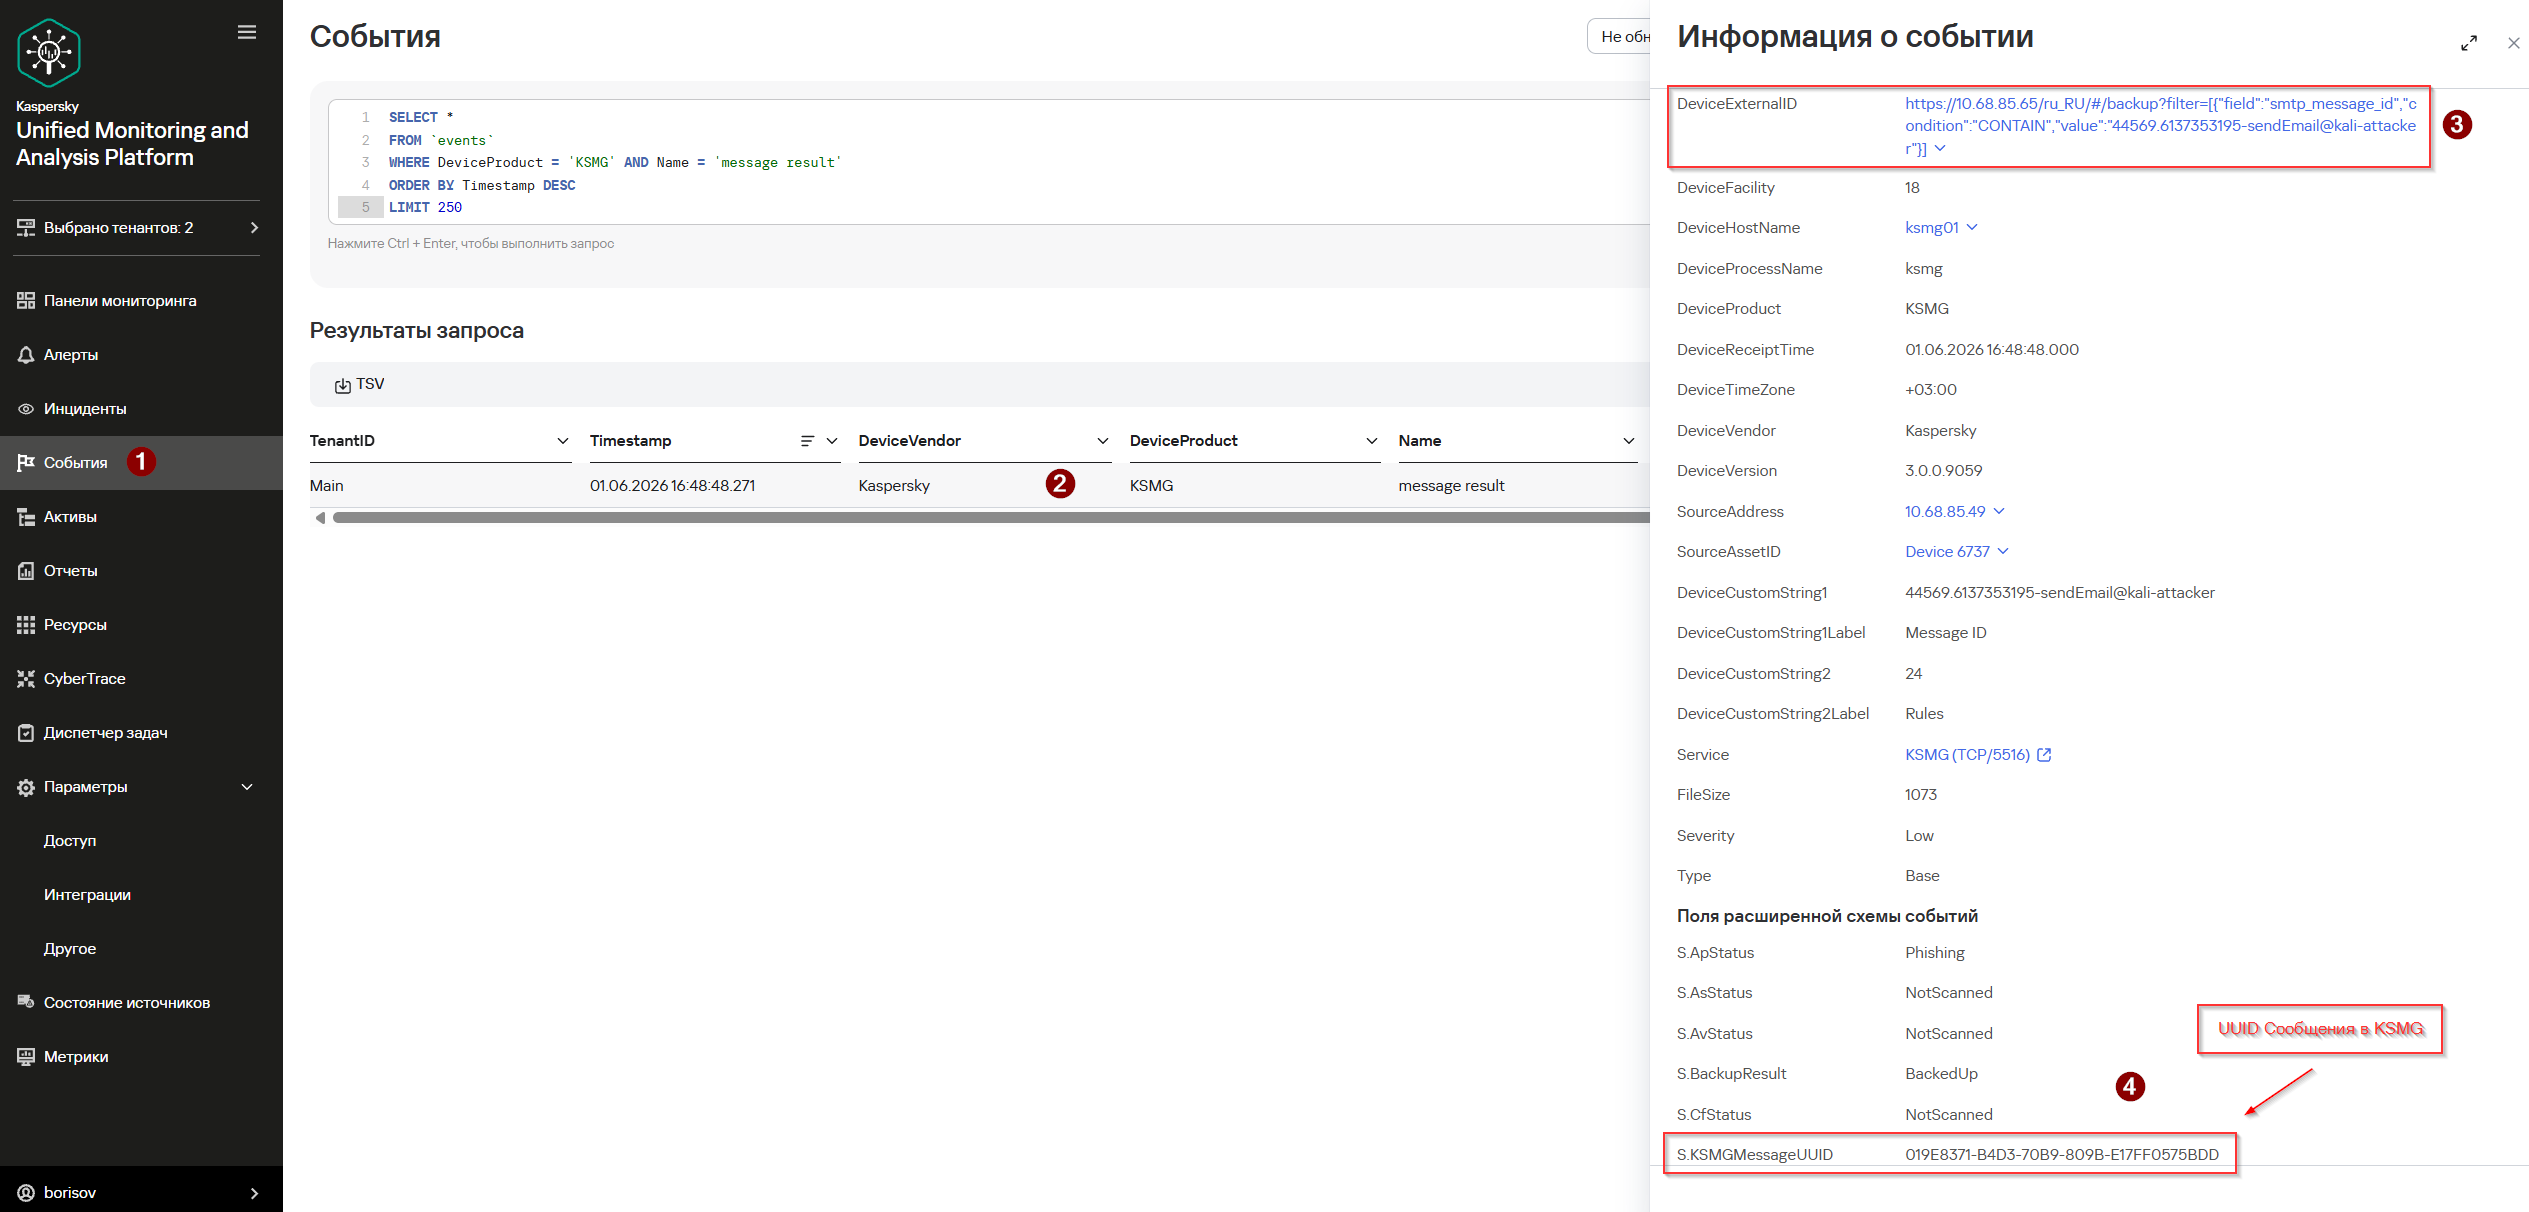Open Панели мониторинга menu
This screenshot has width=2529, height=1212.
coord(120,301)
